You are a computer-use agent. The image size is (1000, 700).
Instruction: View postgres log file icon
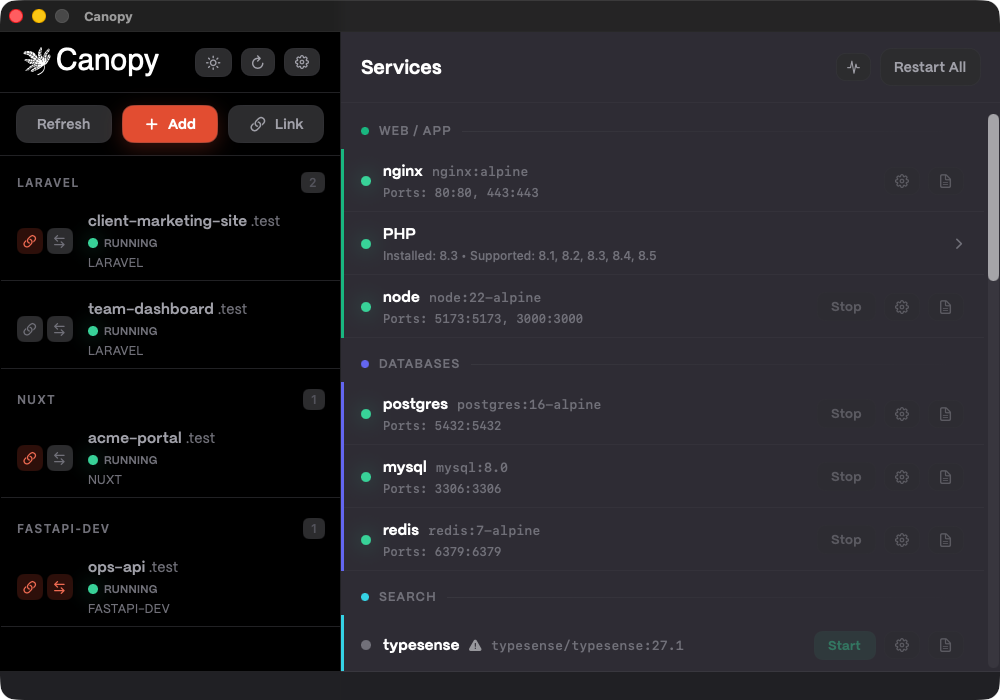pyautogui.click(x=945, y=414)
